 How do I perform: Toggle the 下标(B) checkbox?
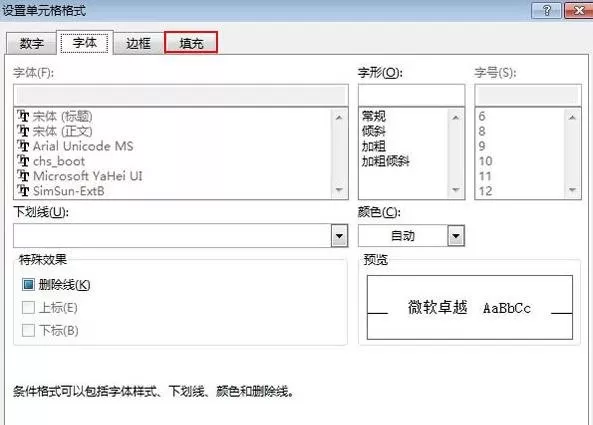pos(28,330)
